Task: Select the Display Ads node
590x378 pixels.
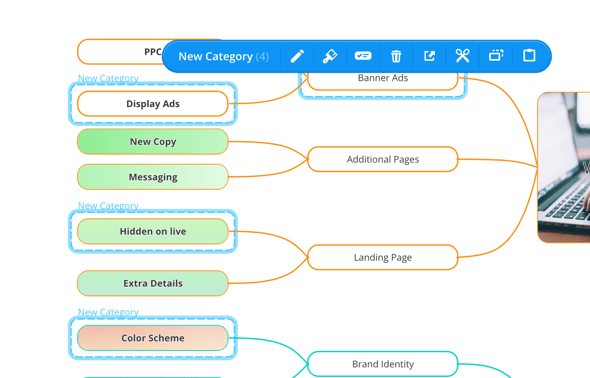Action: tap(153, 104)
